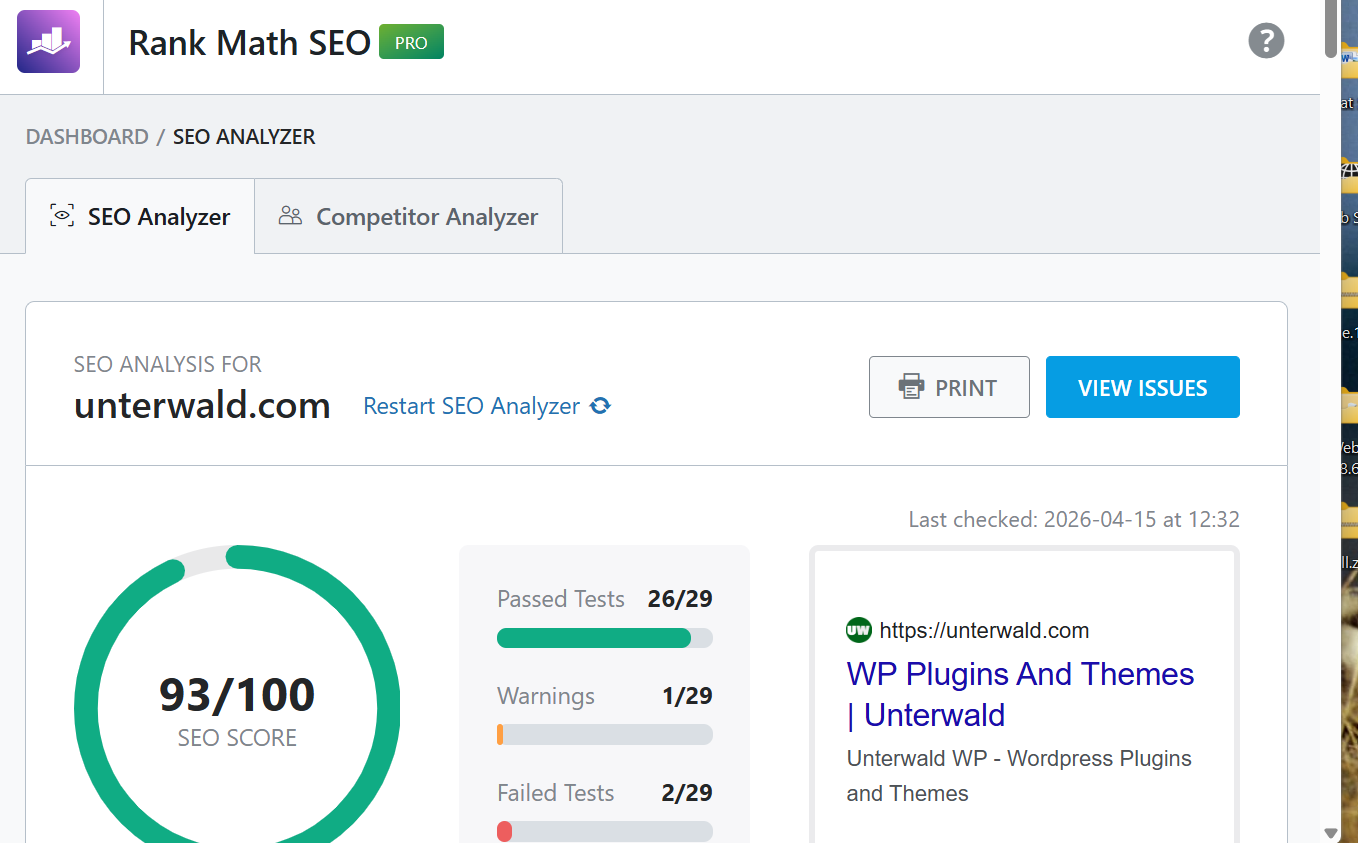Click the Passed Tests 26/29 value
1358x843 pixels.
pyautogui.click(x=680, y=599)
